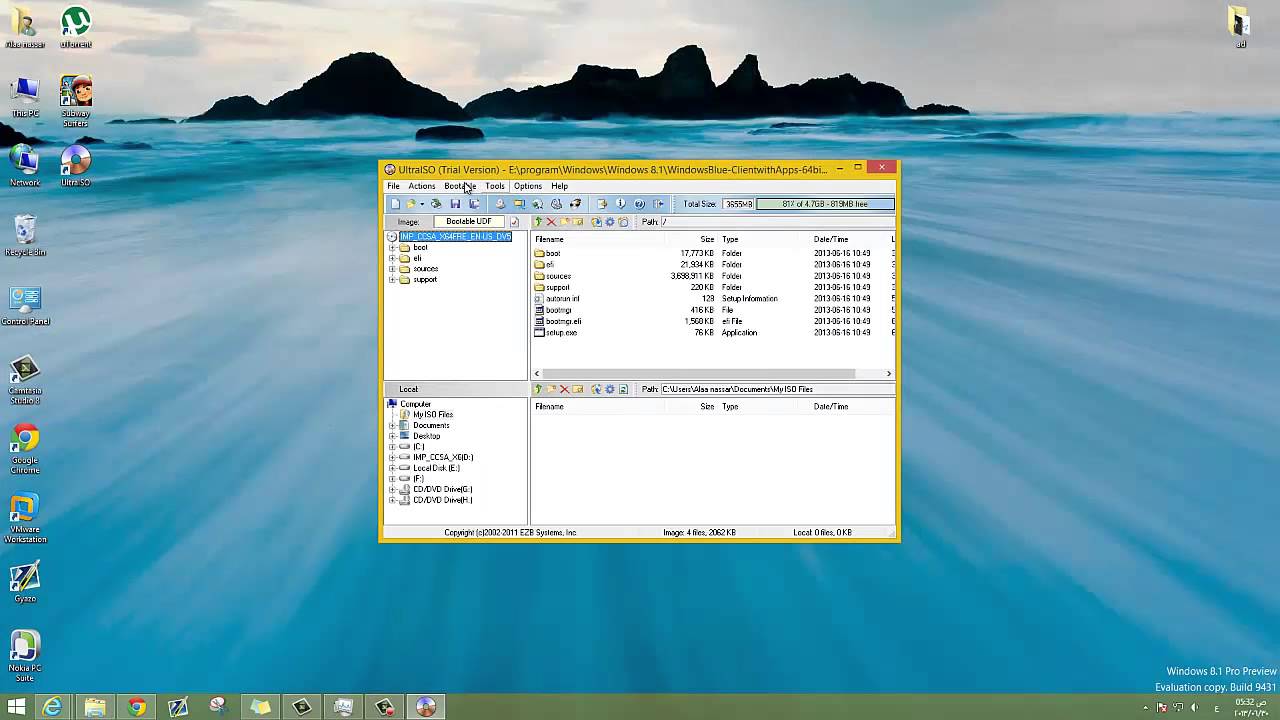The width and height of the screenshot is (1280, 720).
Task: Click the Recycle Bin desktop icon
Action: click(x=25, y=236)
